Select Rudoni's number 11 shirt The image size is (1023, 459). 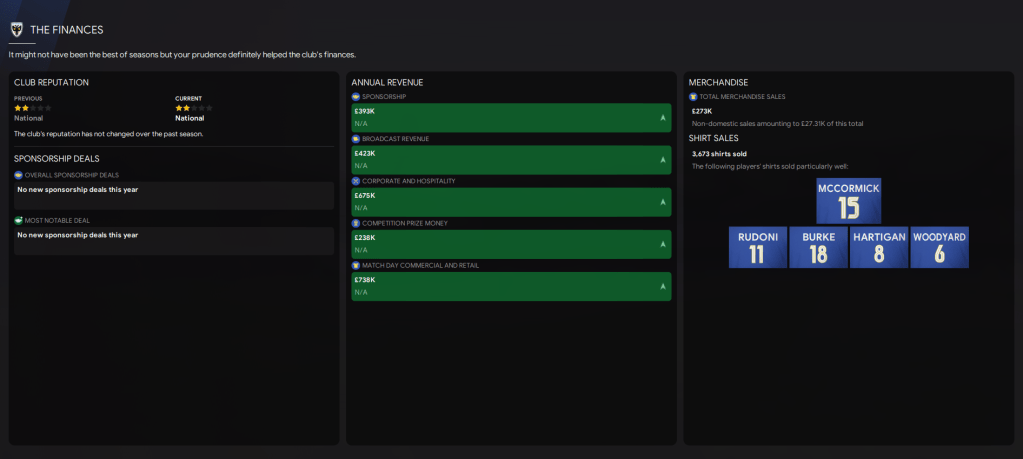coord(757,247)
